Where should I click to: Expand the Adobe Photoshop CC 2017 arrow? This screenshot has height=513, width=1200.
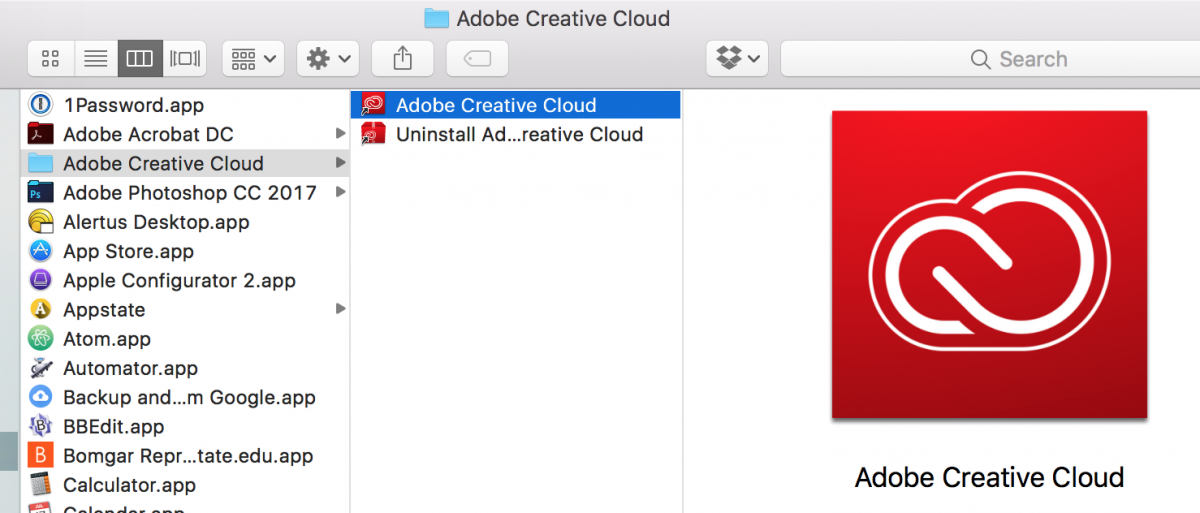tap(341, 192)
